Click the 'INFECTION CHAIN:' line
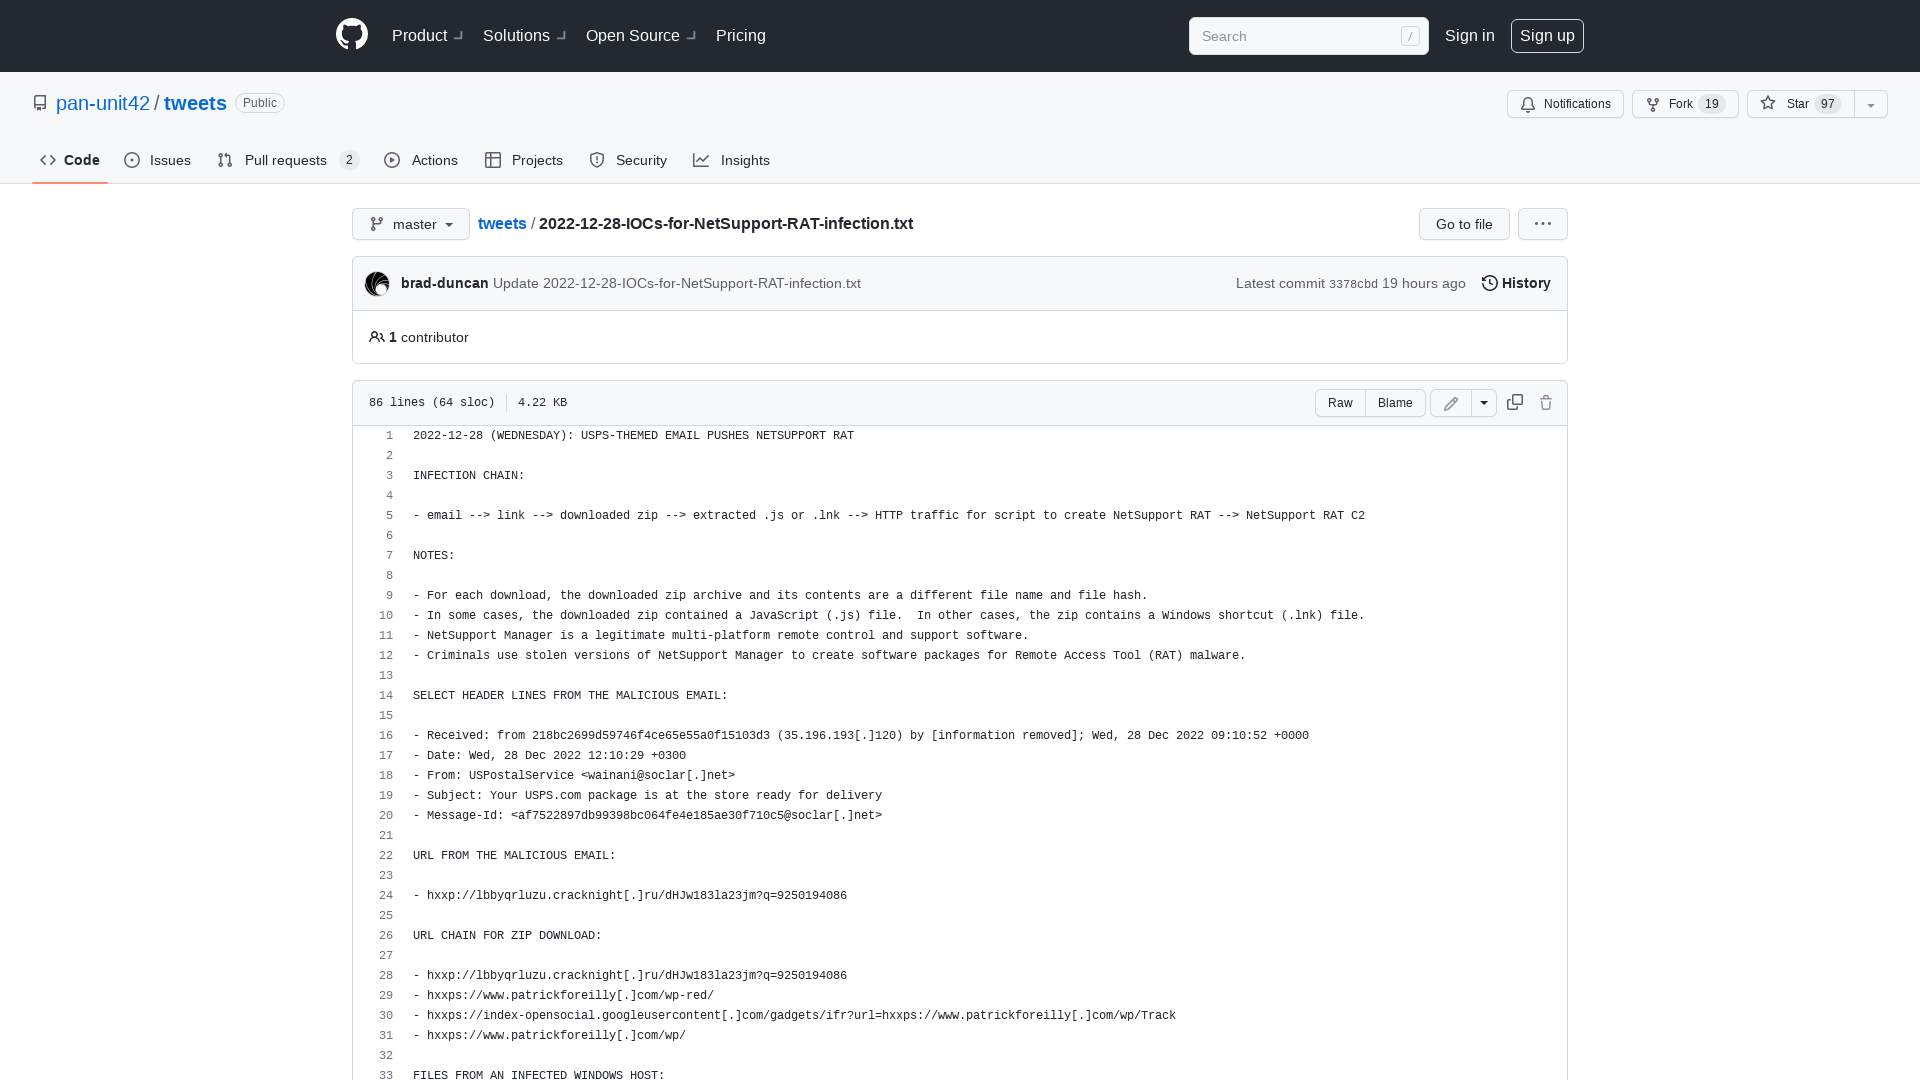Screen dimensions: 1920x1080 click(469, 475)
